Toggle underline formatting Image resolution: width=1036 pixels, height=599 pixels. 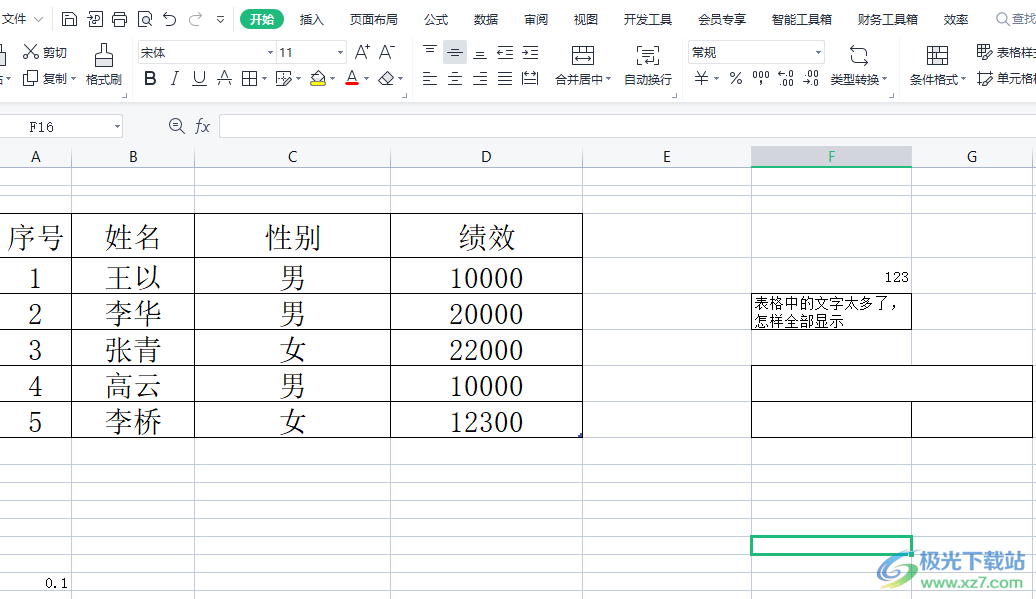199,79
